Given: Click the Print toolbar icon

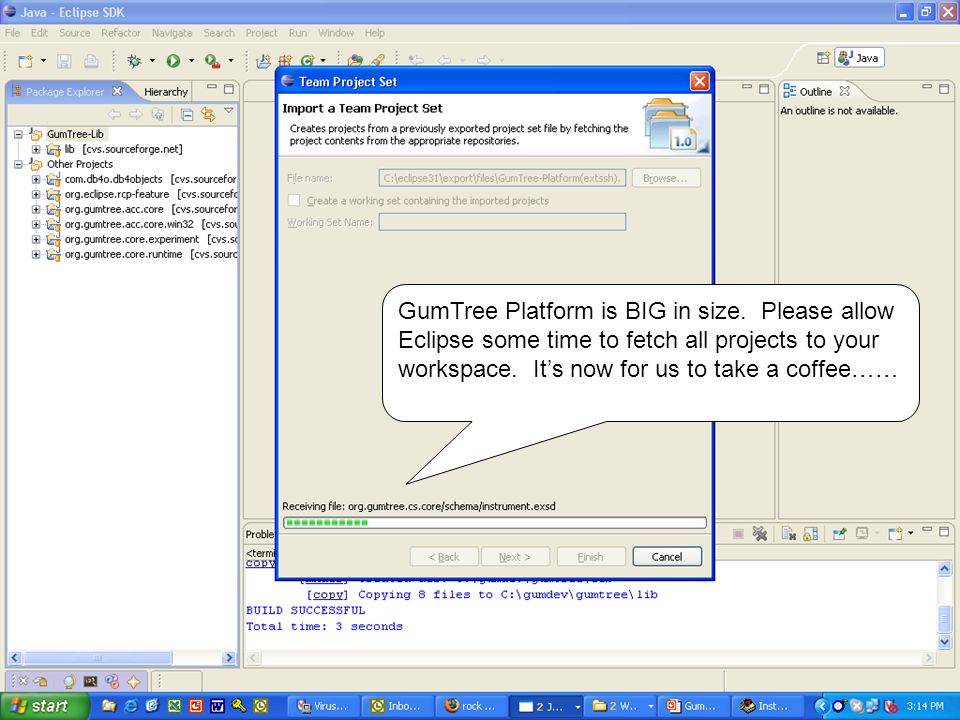Looking at the screenshot, I should [91, 61].
